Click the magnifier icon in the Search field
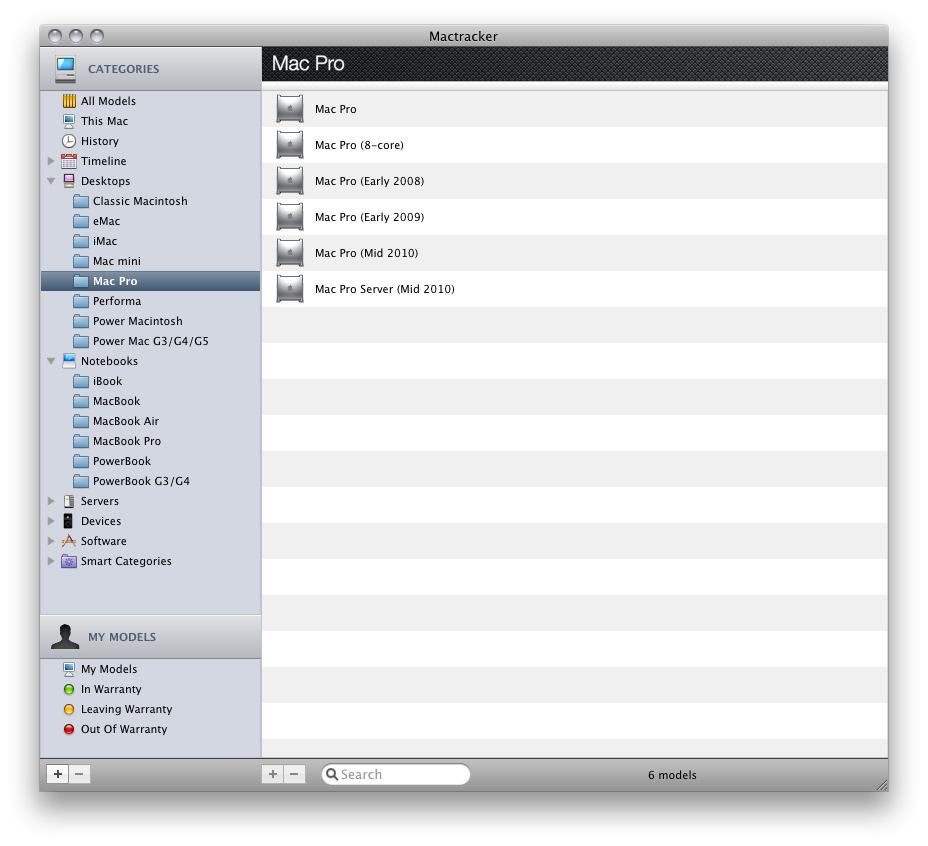 click(x=332, y=774)
